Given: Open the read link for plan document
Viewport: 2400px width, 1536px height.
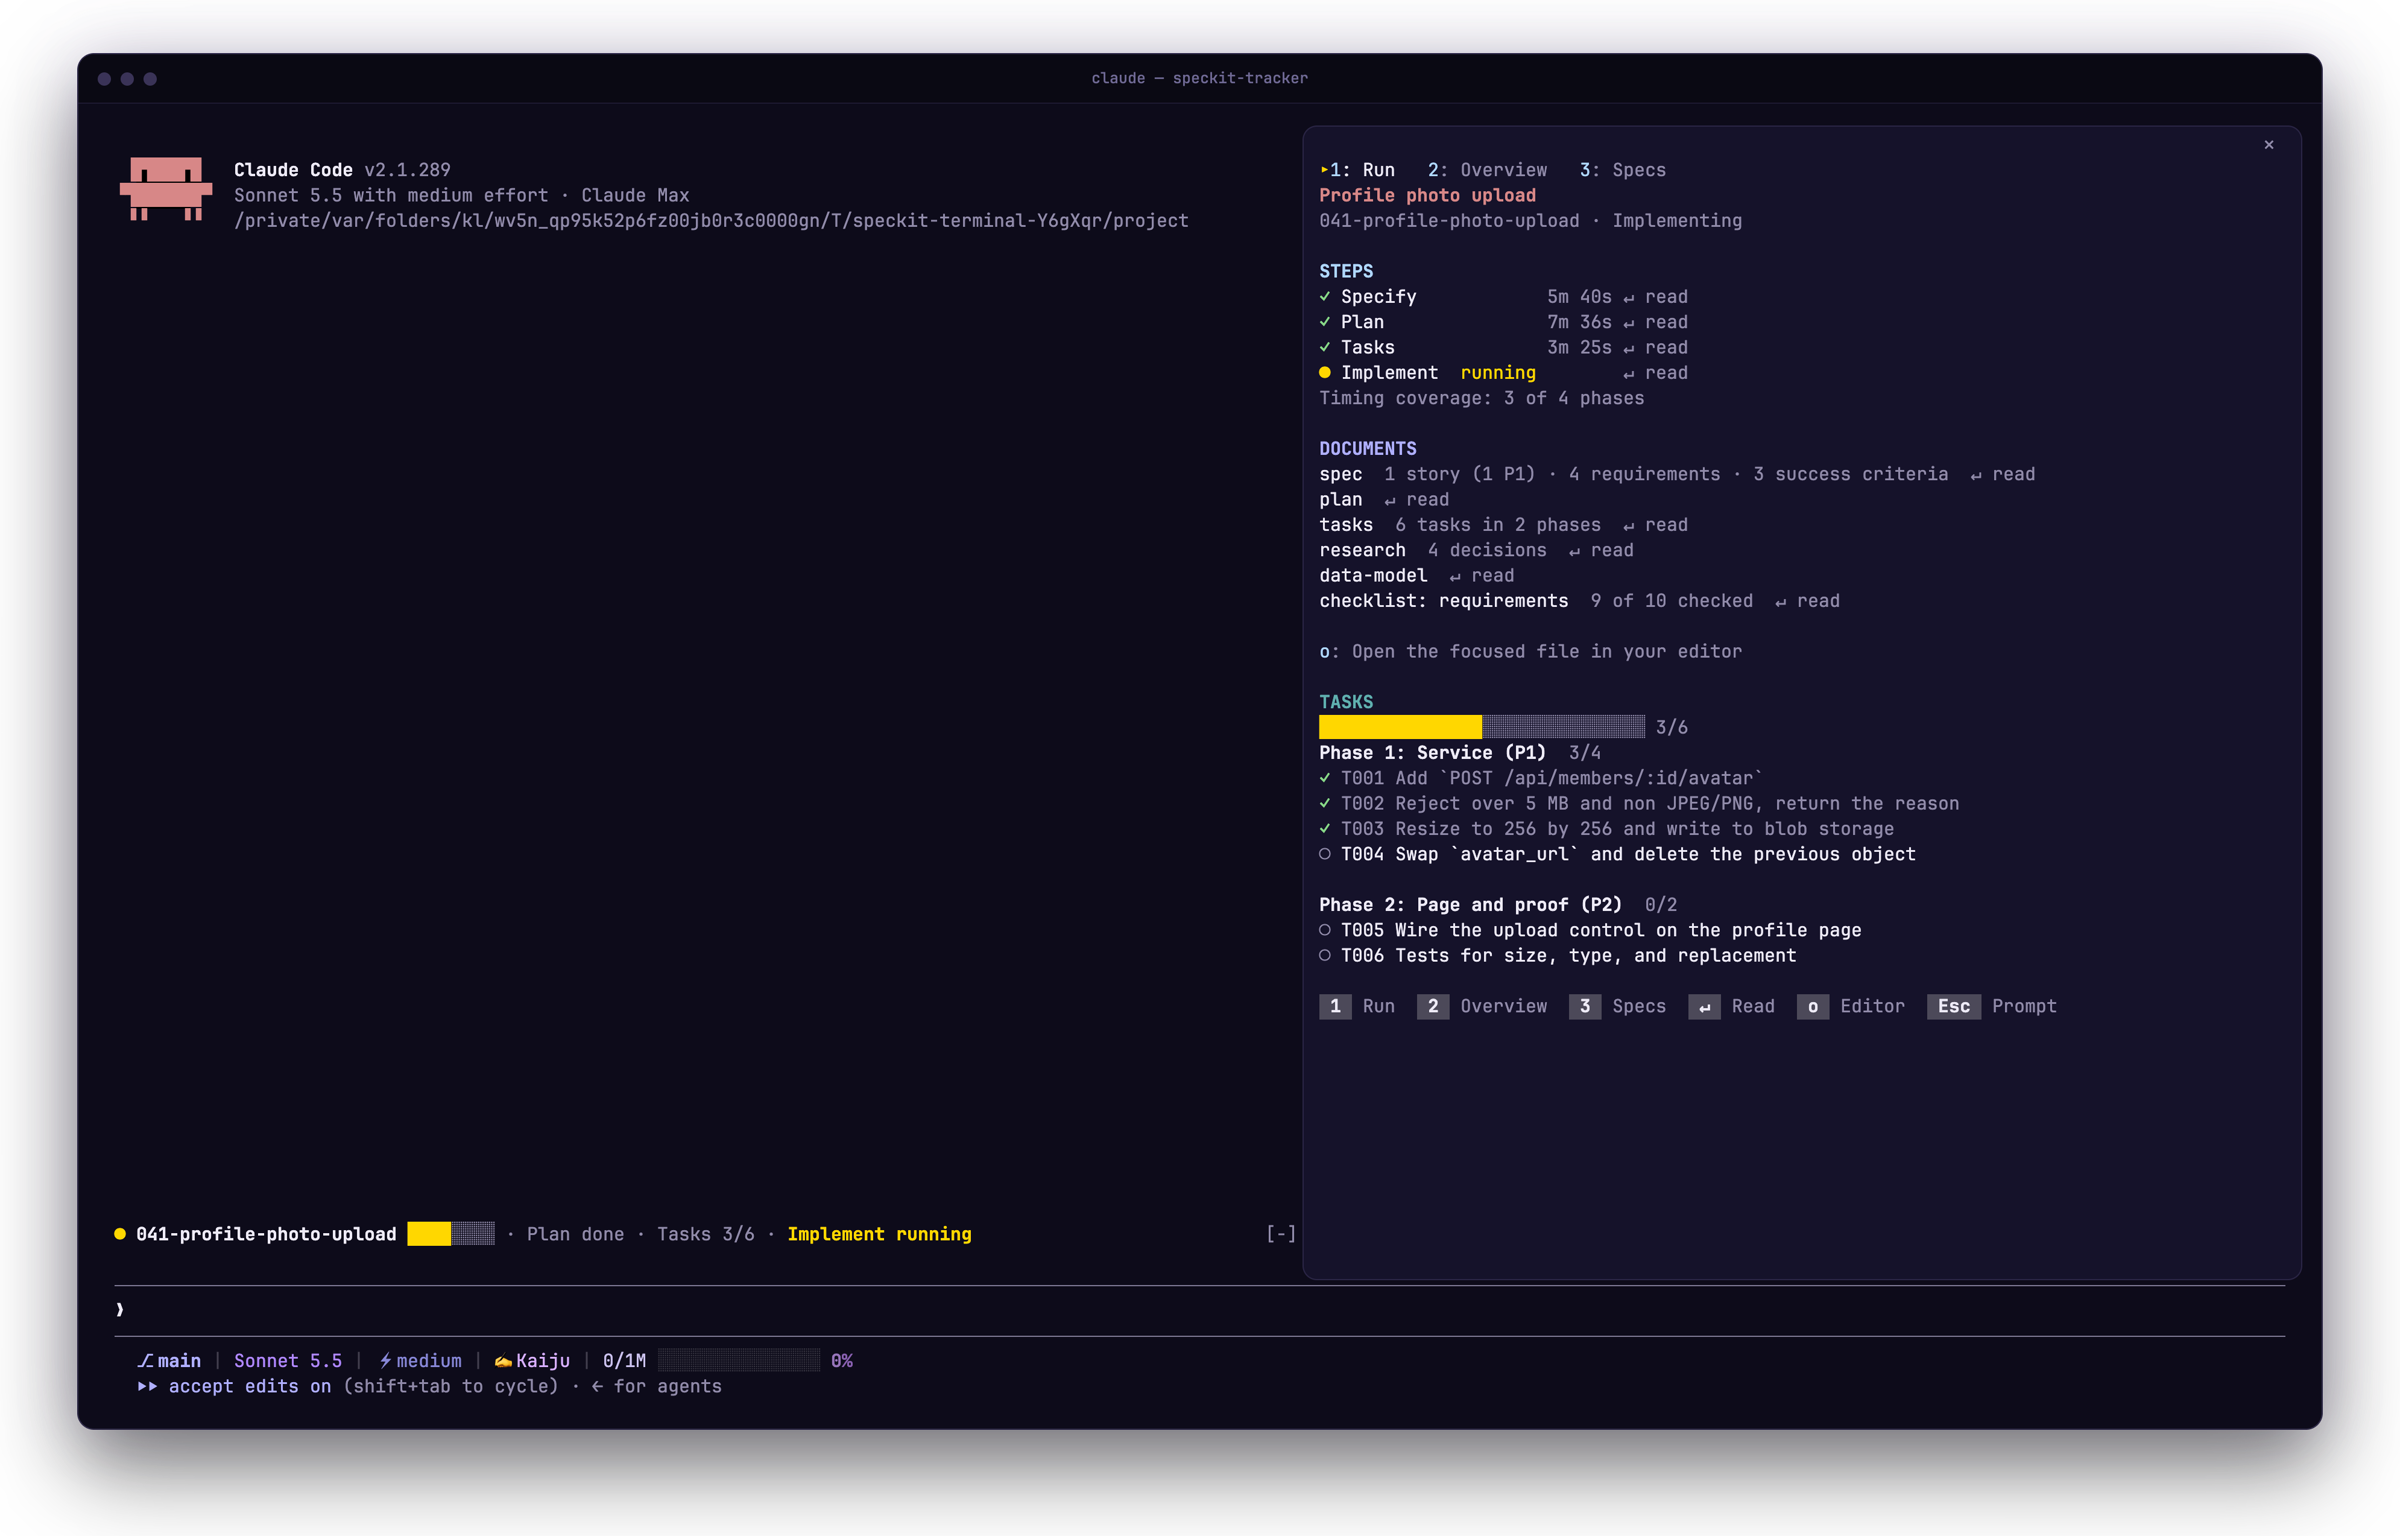Looking at the screenshot, I should coord(1416,499).
